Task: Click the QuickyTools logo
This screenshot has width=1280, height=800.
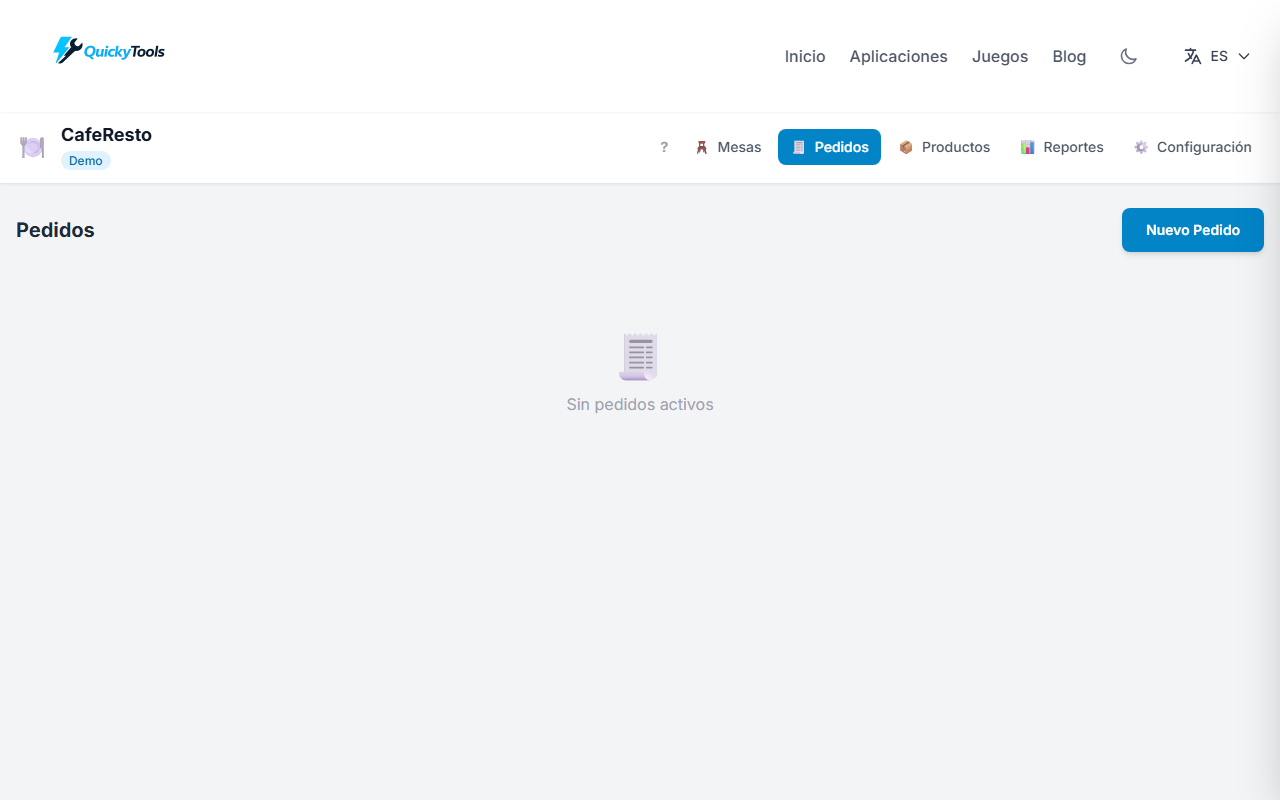Action: point(108,50)
